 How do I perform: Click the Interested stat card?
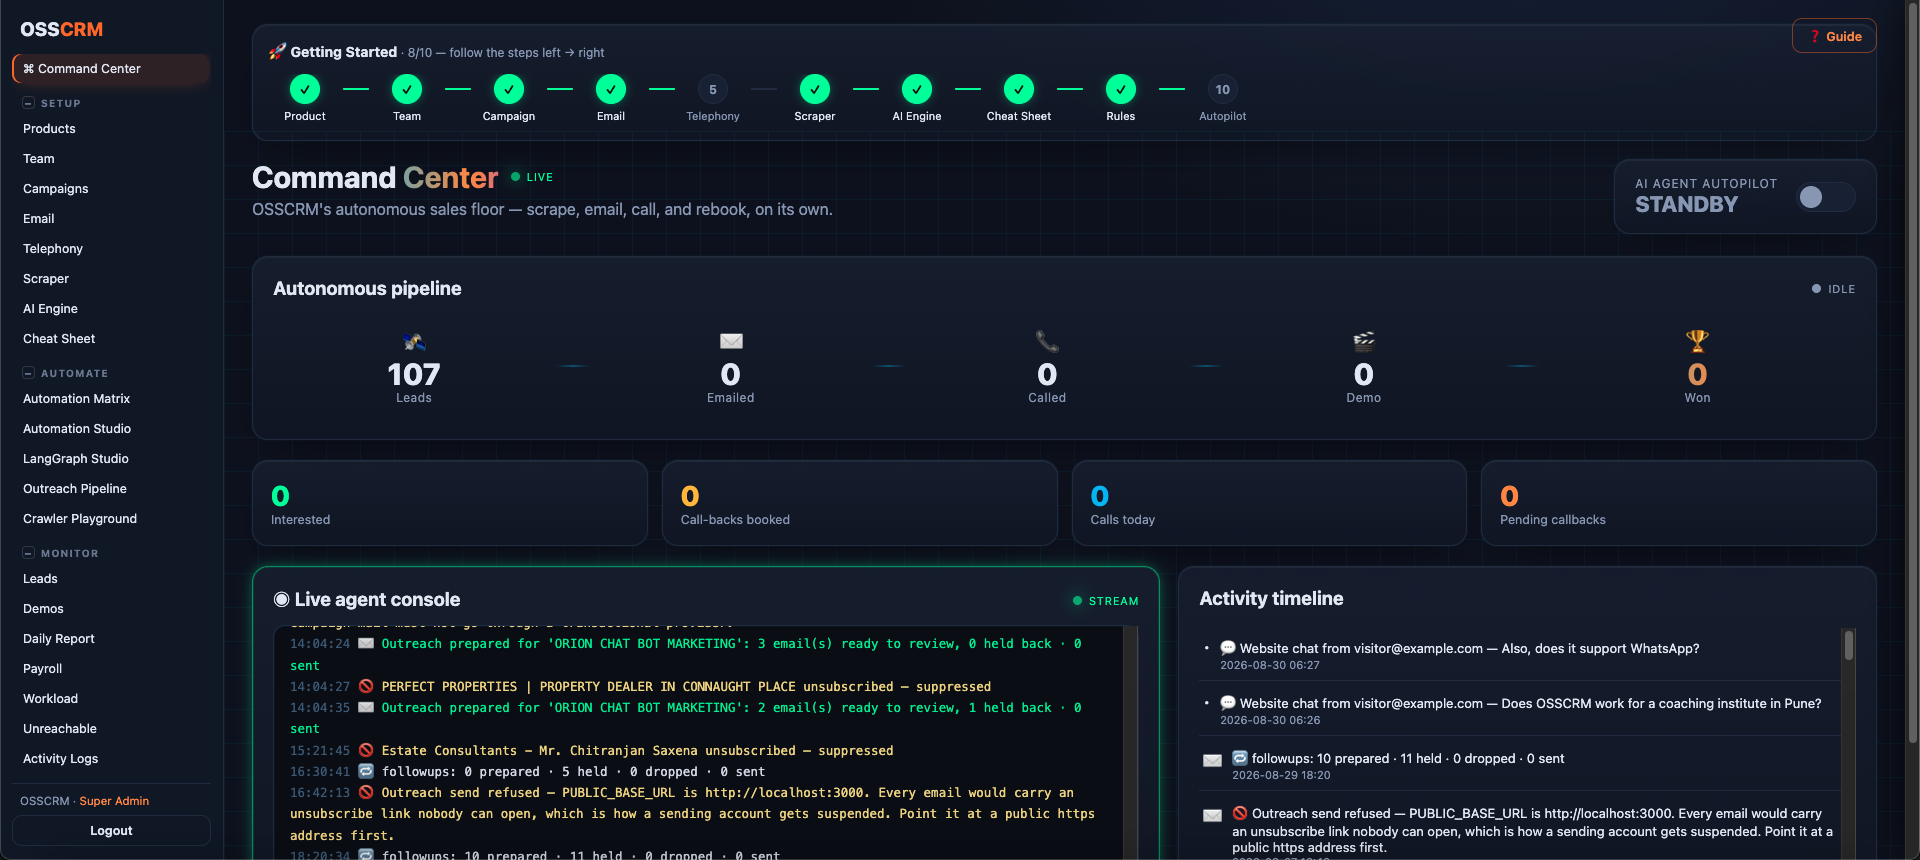[450, 503]
